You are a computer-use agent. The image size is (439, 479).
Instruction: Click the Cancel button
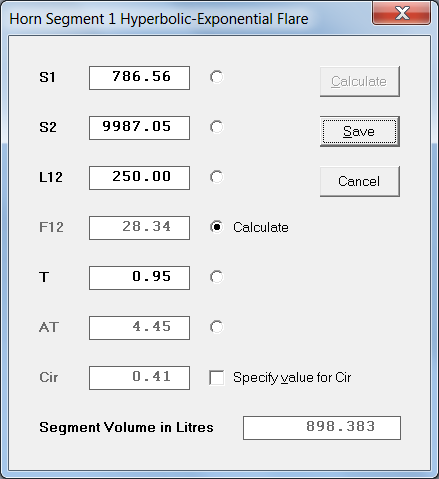[360, 181]
